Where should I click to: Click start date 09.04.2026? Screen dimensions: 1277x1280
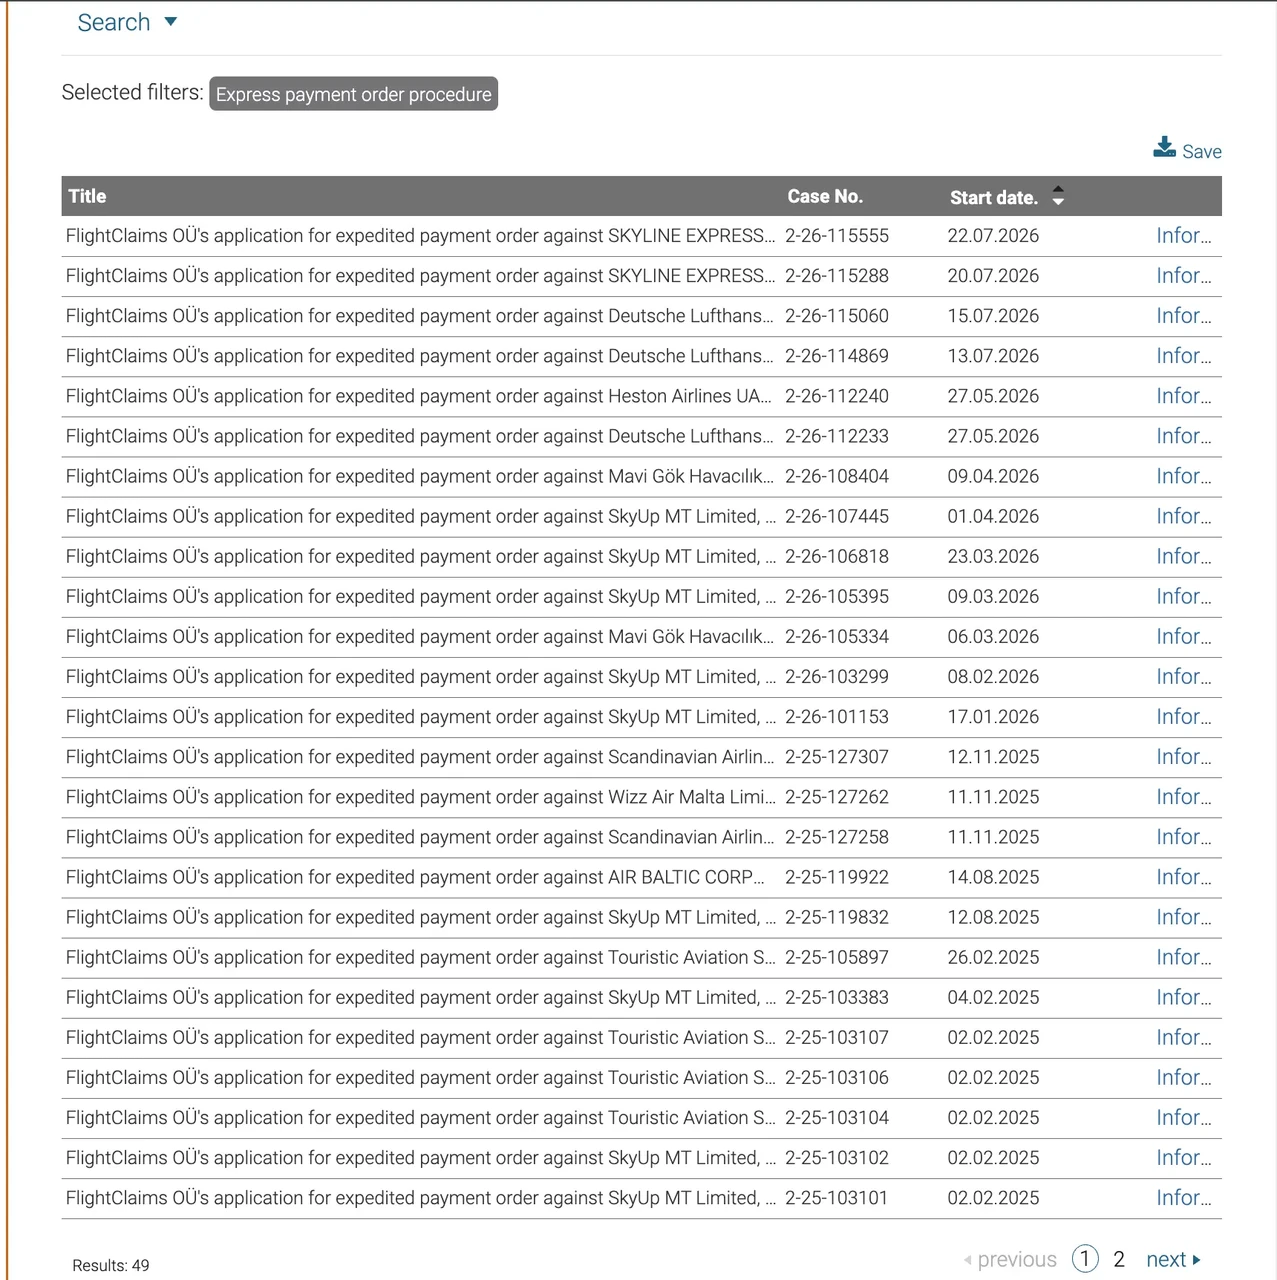[993, 476]
